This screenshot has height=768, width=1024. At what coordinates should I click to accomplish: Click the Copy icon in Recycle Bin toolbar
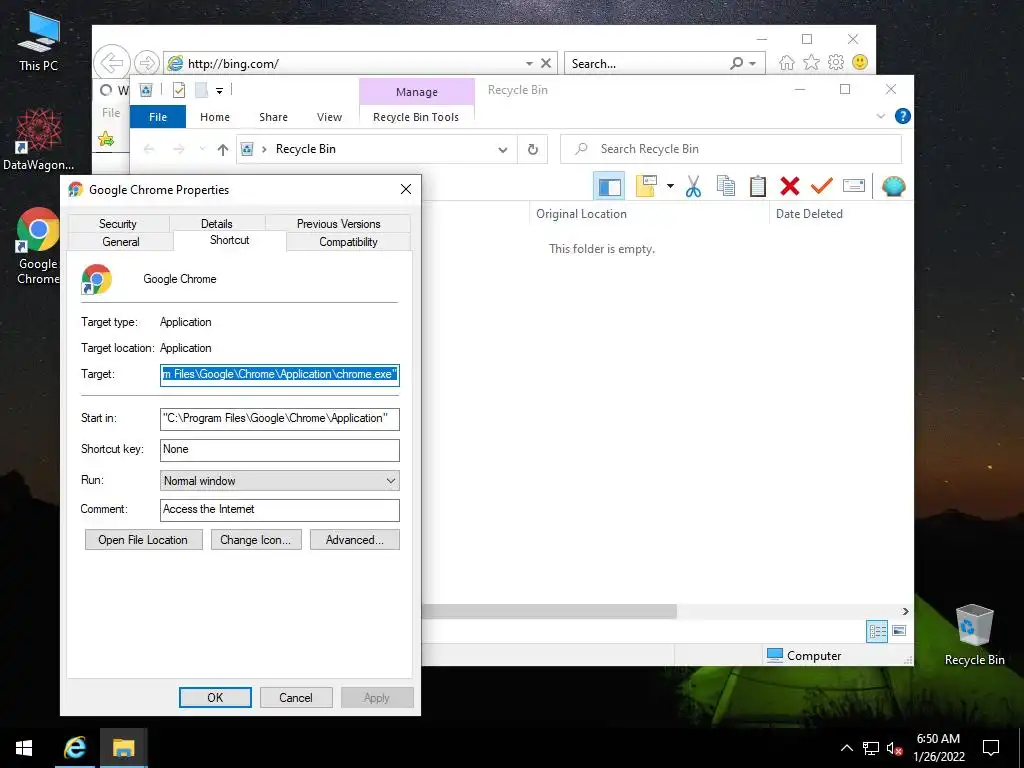point(726,186)
